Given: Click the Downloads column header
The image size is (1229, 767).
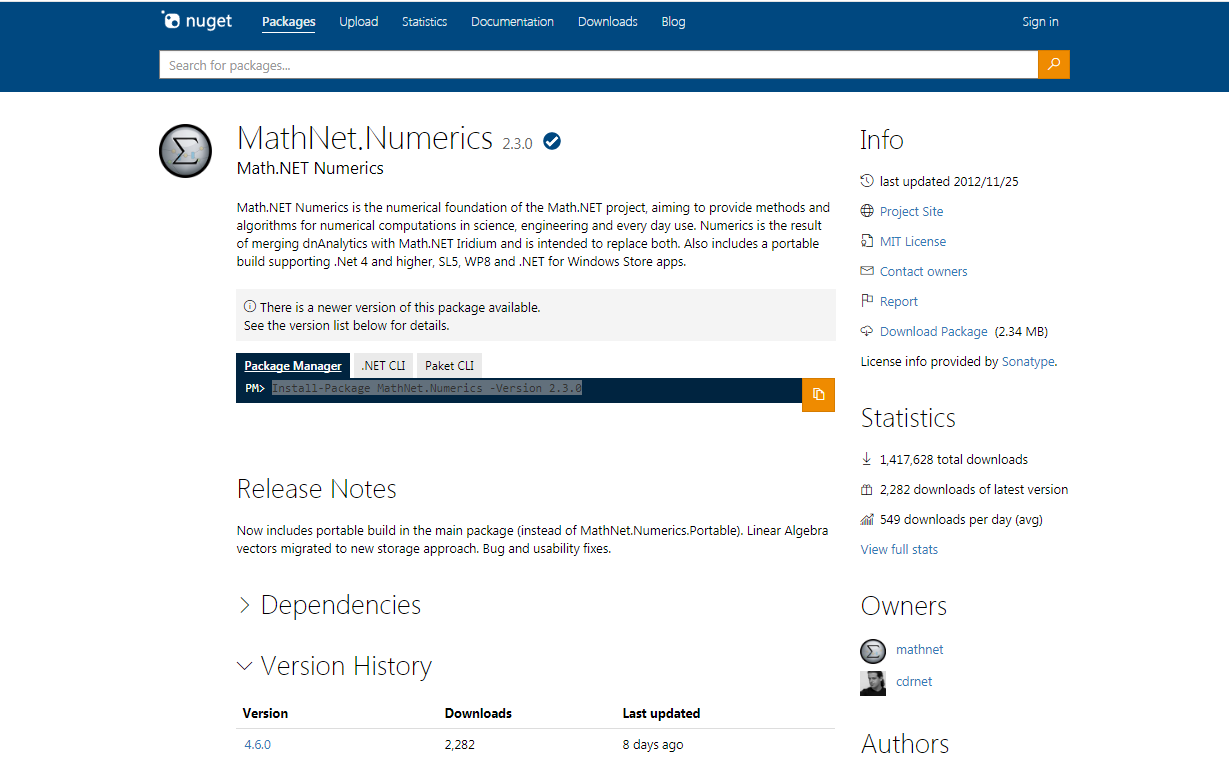Looking at the screenshot, I should click(x=478, y=713).
